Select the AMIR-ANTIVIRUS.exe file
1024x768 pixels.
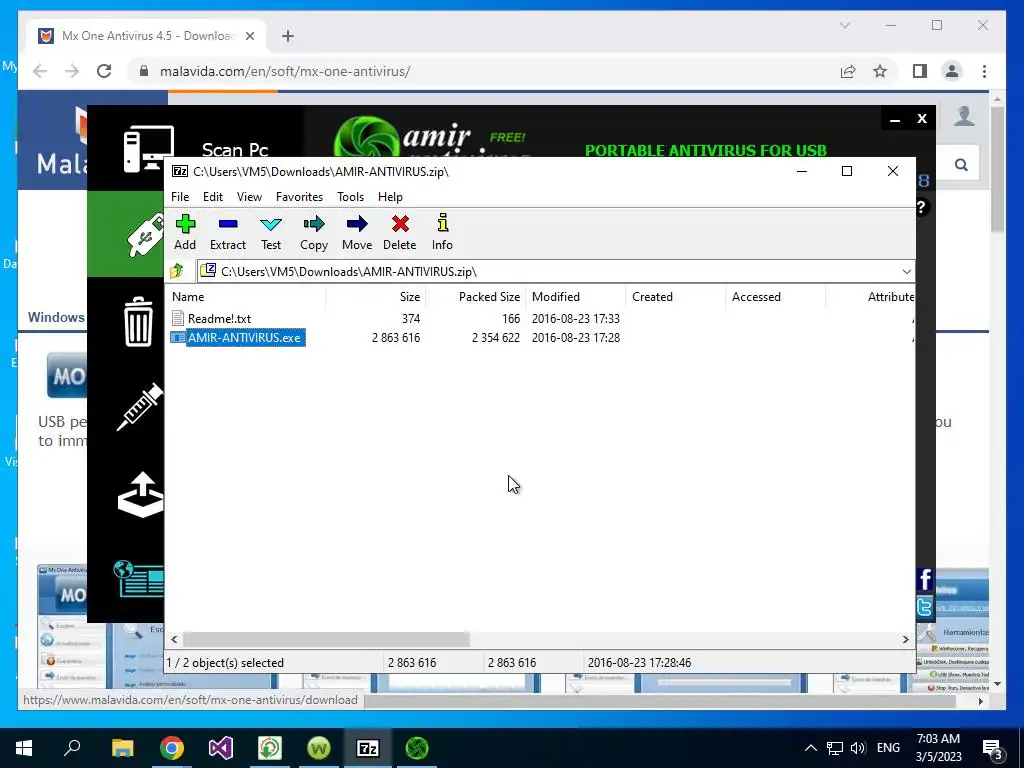tap(244, 338)
